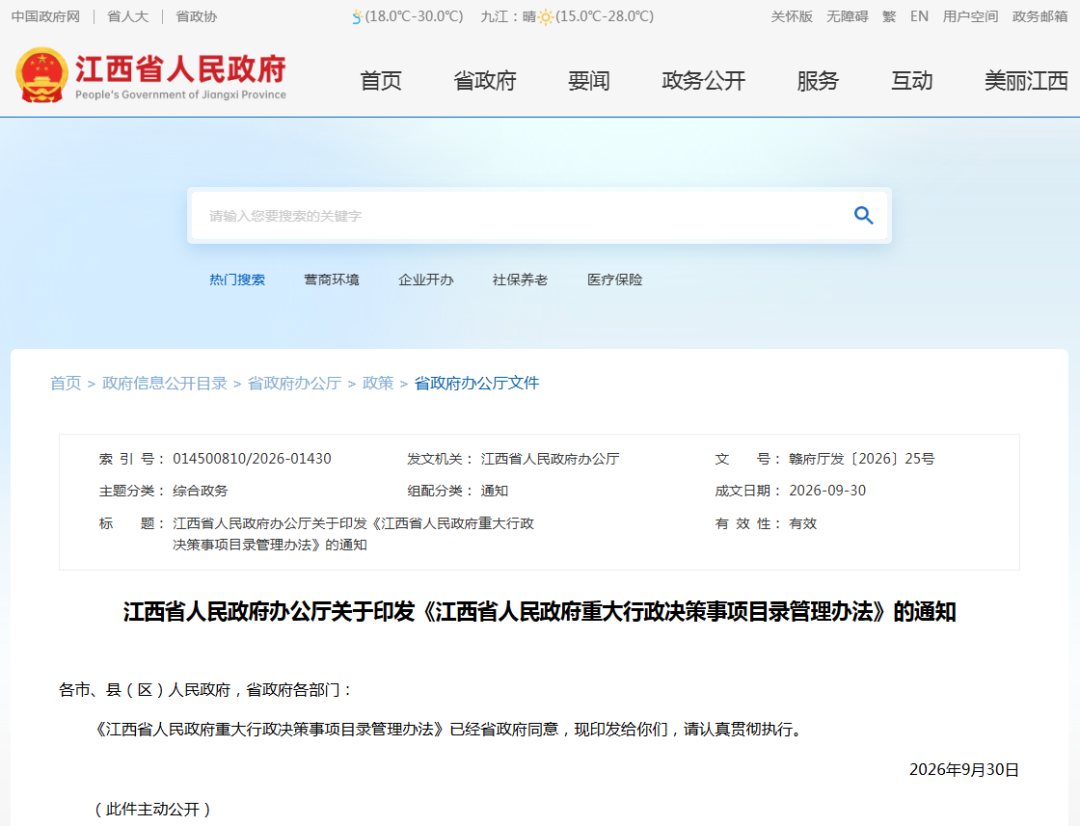Screen dimensions: 1080x826
Task: Click the 江西省人民政府 site title text
Action: coord(180,69)
